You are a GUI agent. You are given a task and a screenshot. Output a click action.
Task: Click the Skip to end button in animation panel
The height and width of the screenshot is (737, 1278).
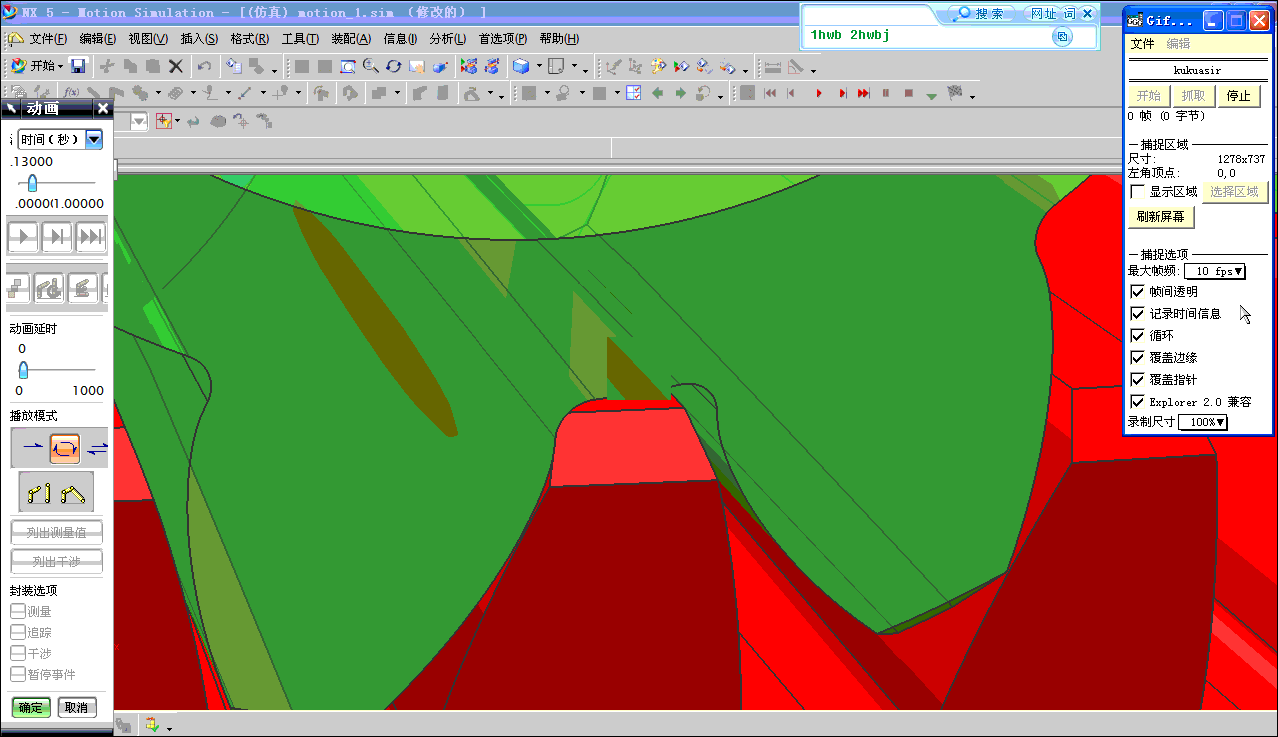pyautogui.click(x=91, y=237)
